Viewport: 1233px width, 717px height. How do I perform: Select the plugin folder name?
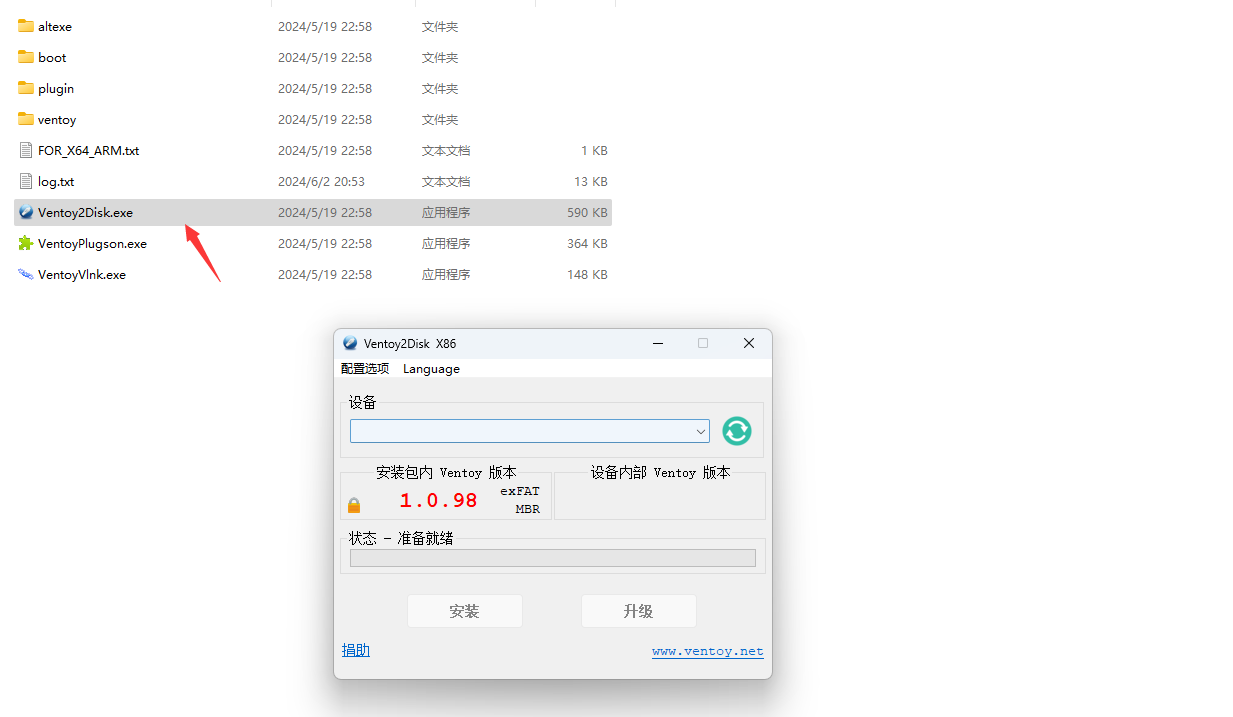tap(56, 88)
